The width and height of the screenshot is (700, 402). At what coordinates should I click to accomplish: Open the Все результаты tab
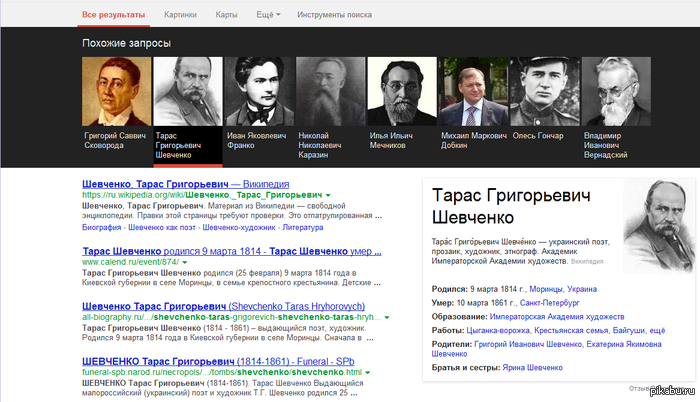113,15
